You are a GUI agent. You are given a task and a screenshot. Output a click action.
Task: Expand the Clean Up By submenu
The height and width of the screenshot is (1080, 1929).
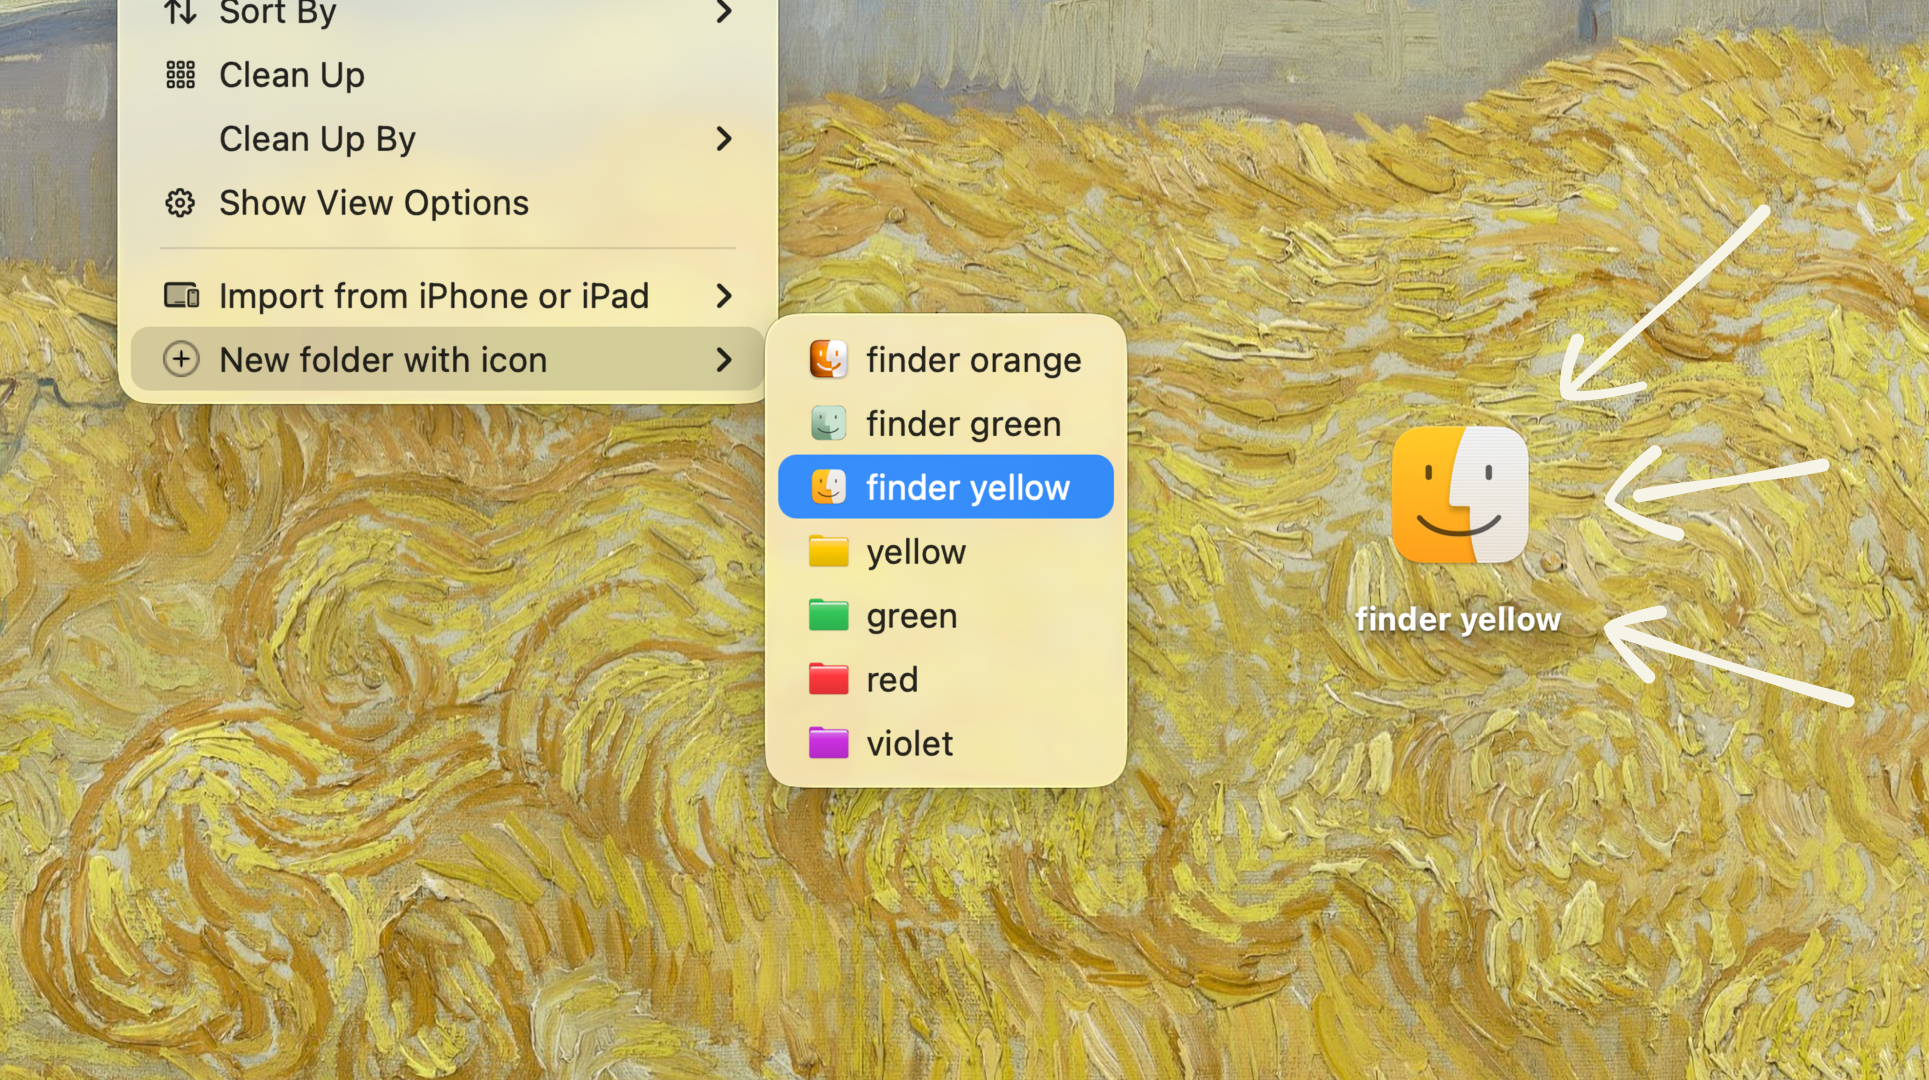[724, 139]
